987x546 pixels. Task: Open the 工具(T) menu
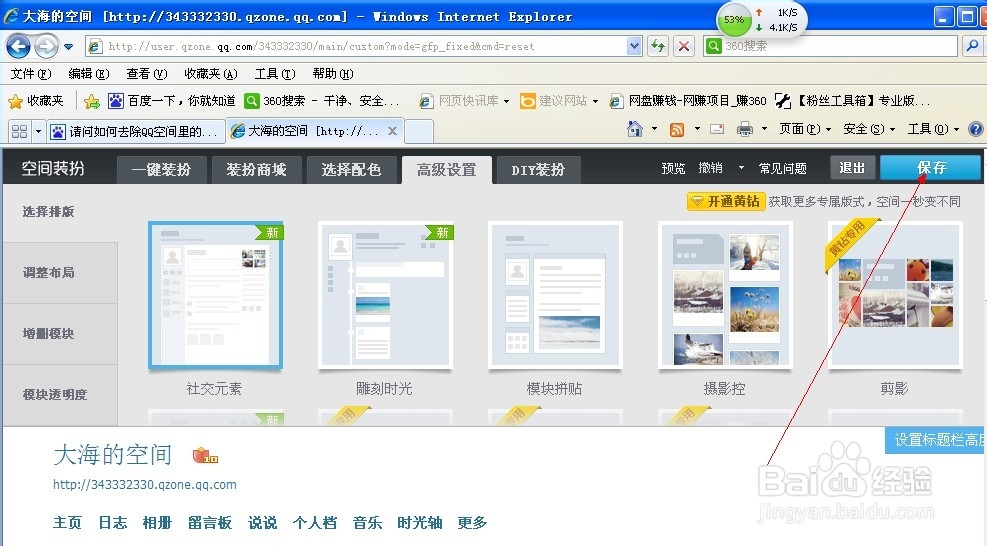point(275,74)
